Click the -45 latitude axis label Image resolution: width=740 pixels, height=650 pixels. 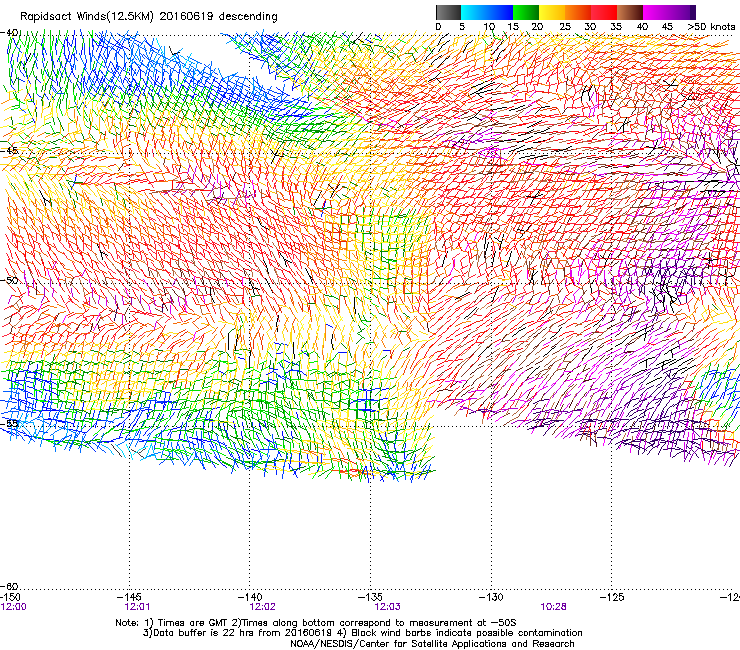point(9,151)
